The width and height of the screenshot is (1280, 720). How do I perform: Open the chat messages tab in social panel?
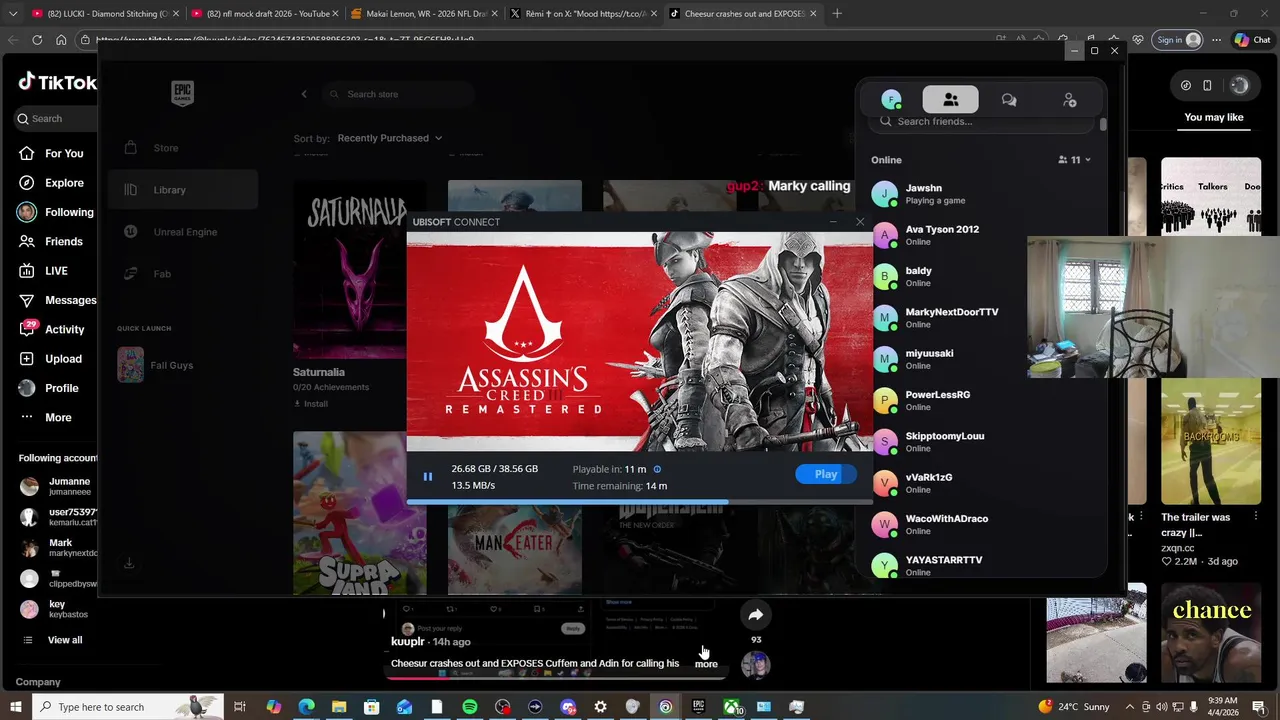click(x=1009, y=100)
